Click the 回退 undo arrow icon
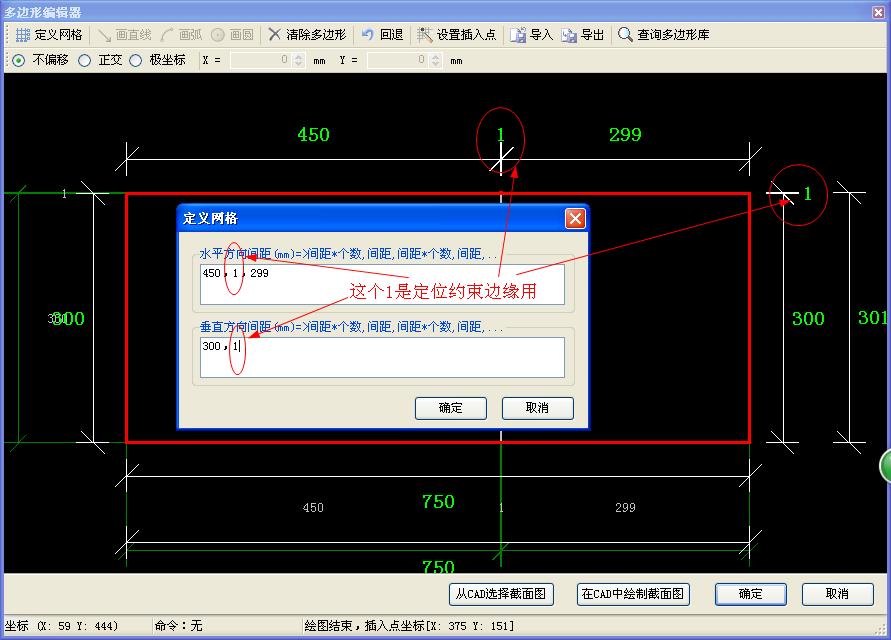 (368, 35)
